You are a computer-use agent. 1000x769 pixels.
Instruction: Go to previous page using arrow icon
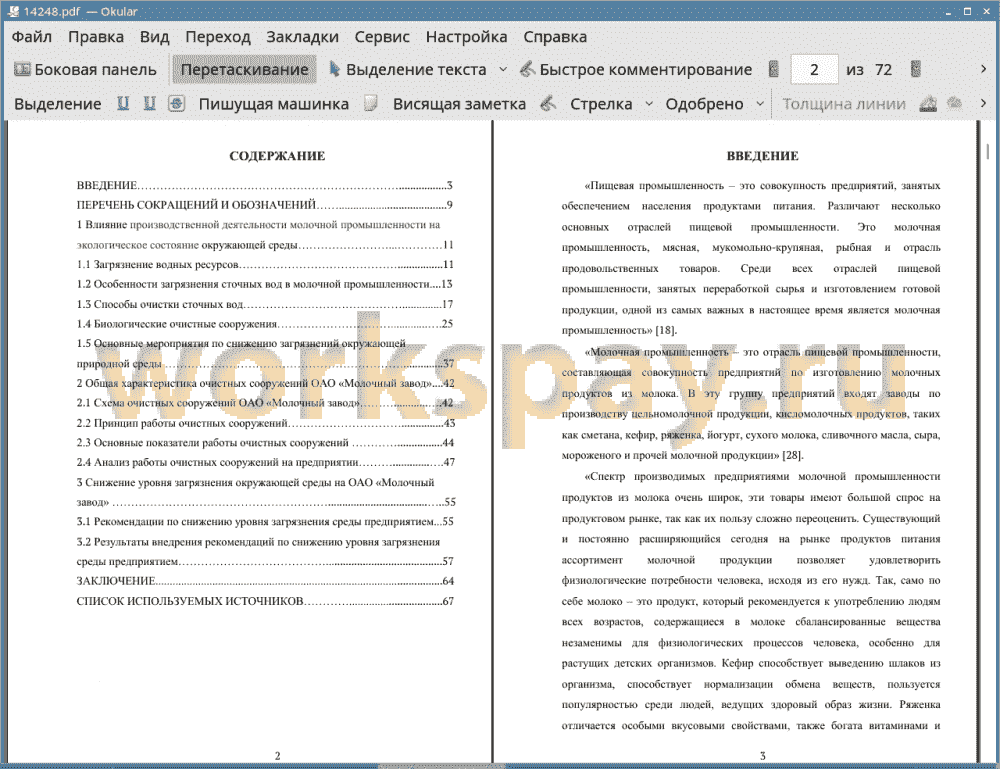click(x=774, y=69)
